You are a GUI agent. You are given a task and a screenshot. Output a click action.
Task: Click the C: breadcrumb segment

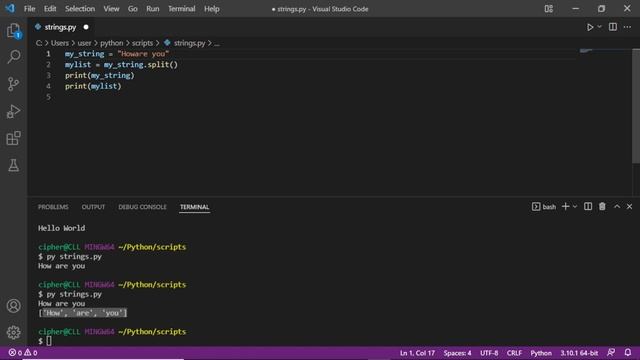point(39,43)
